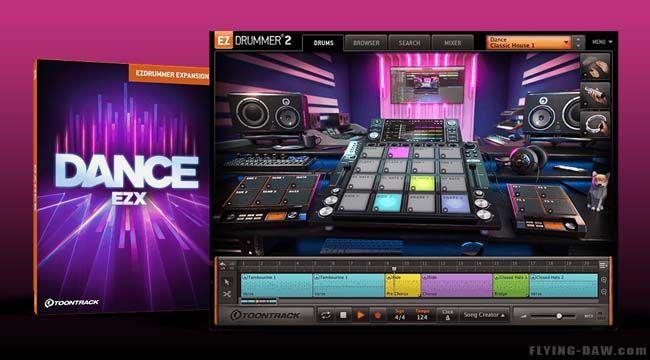Image resolution: width=650 pixels, height=360 pixels.
Task: Click the shaker percussion thumbnail
Action: [x=595, y=95]
